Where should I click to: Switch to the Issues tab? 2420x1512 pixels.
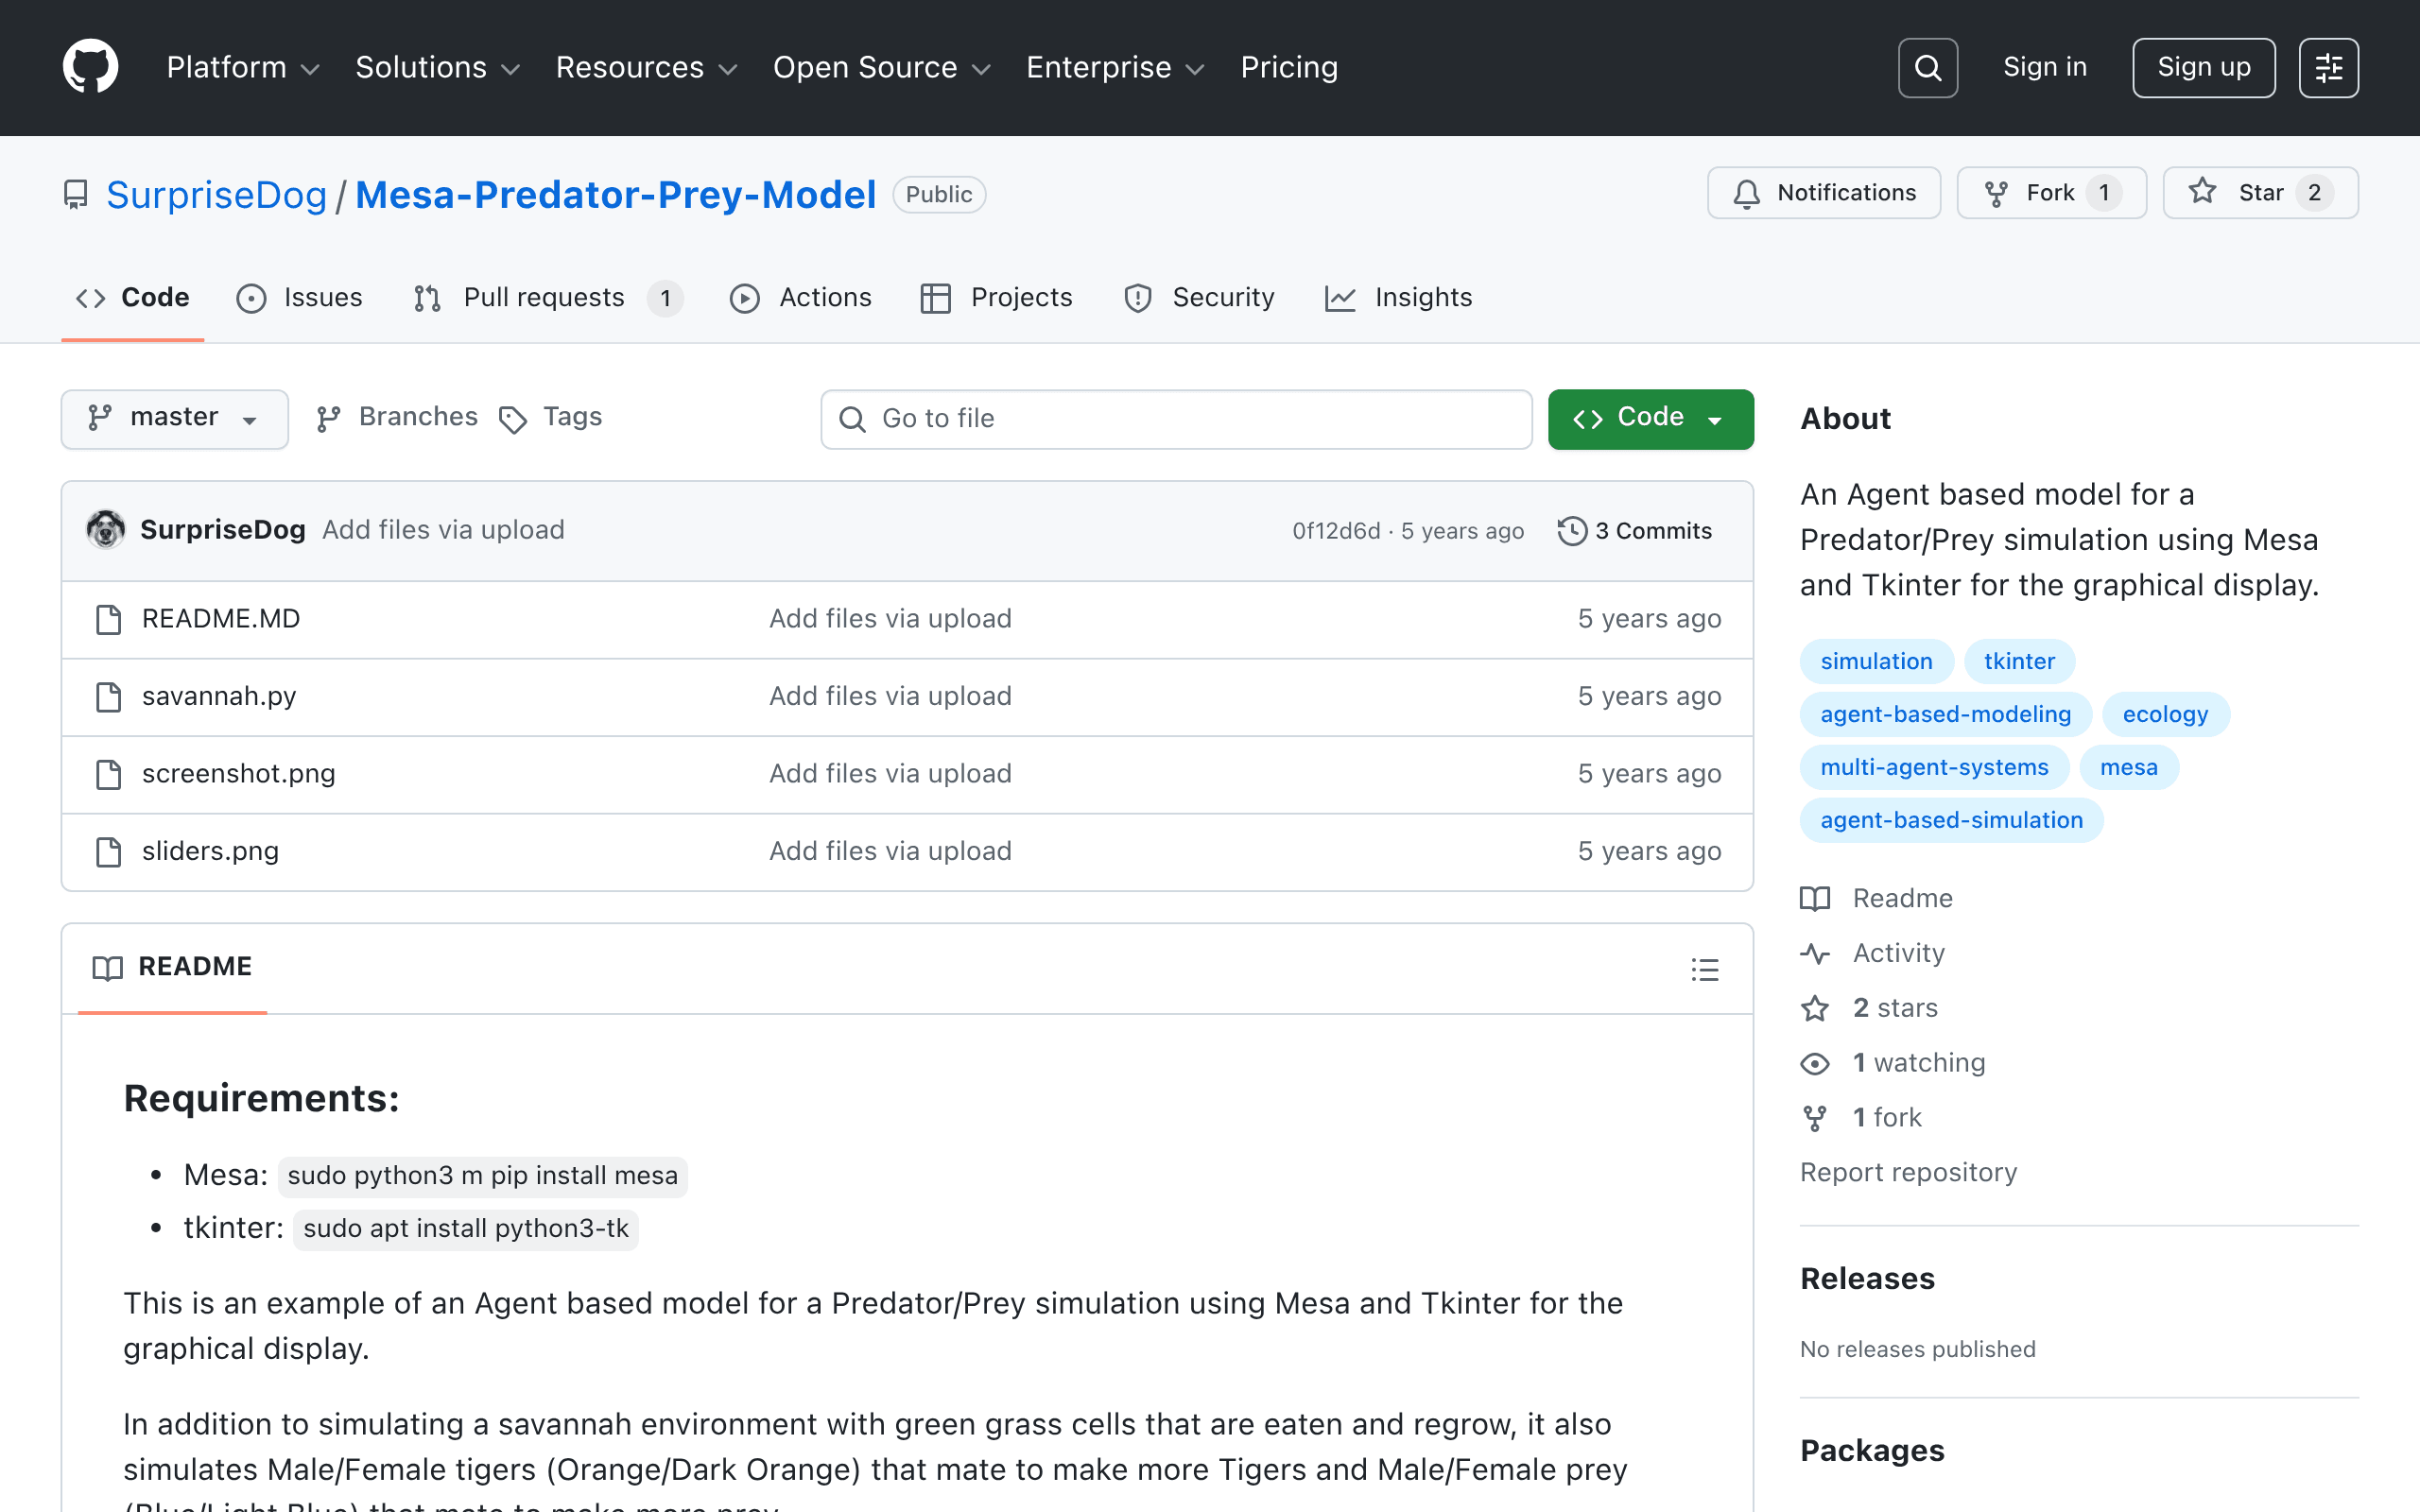tap(300, 297)
